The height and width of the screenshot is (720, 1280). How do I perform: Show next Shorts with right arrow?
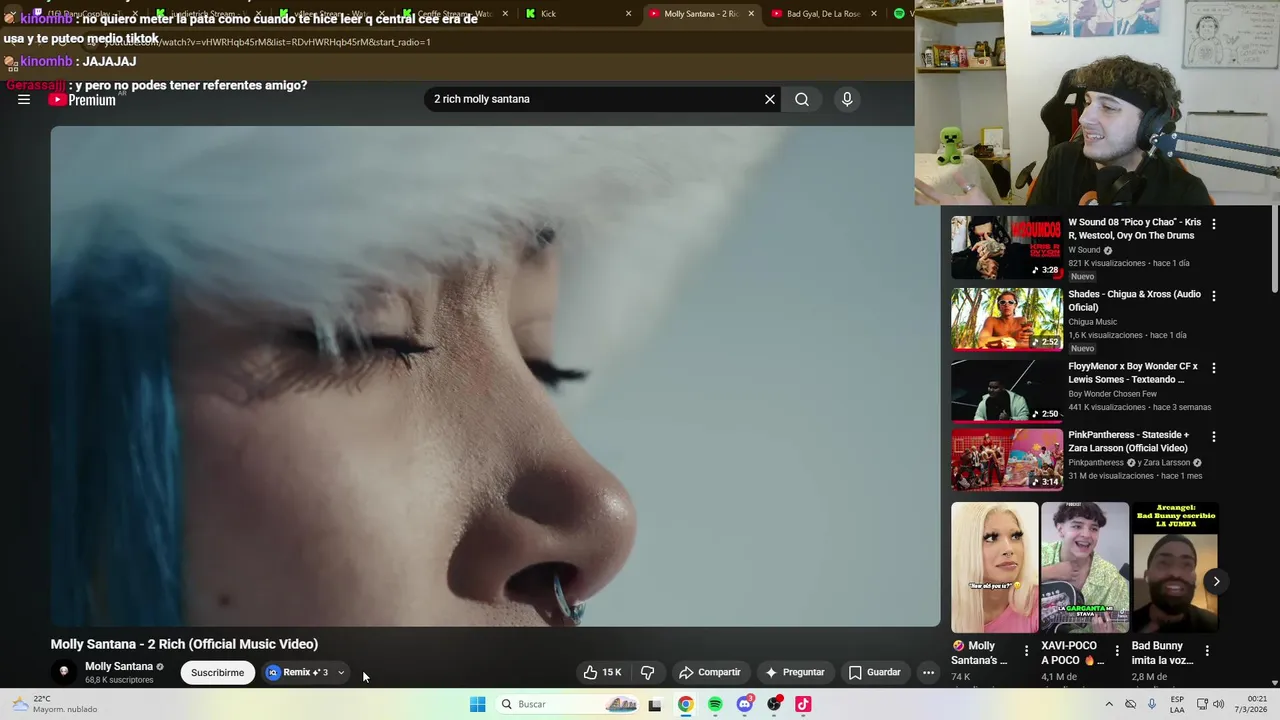[1216, 581]
